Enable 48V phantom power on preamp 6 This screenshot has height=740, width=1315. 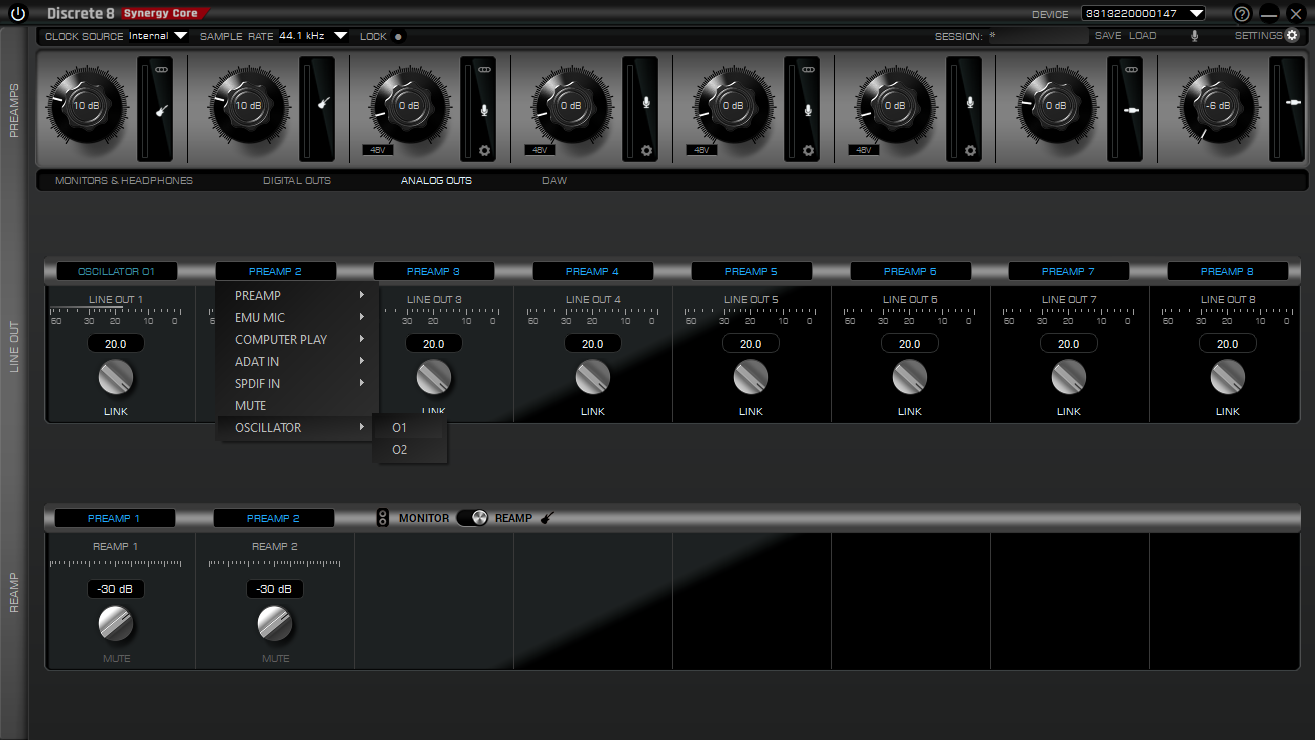tap(863, 150)
